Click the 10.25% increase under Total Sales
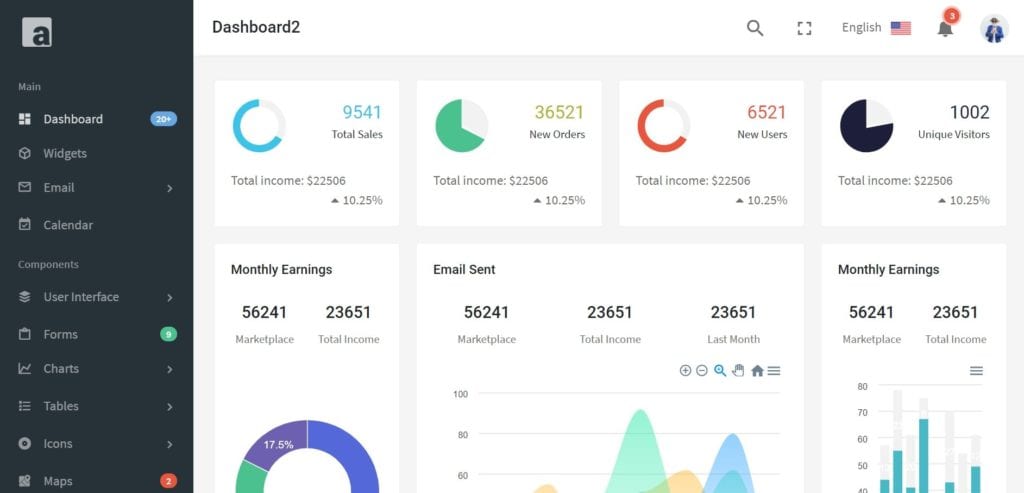This screenshot has width=1024, height=493. click(357, 200)
